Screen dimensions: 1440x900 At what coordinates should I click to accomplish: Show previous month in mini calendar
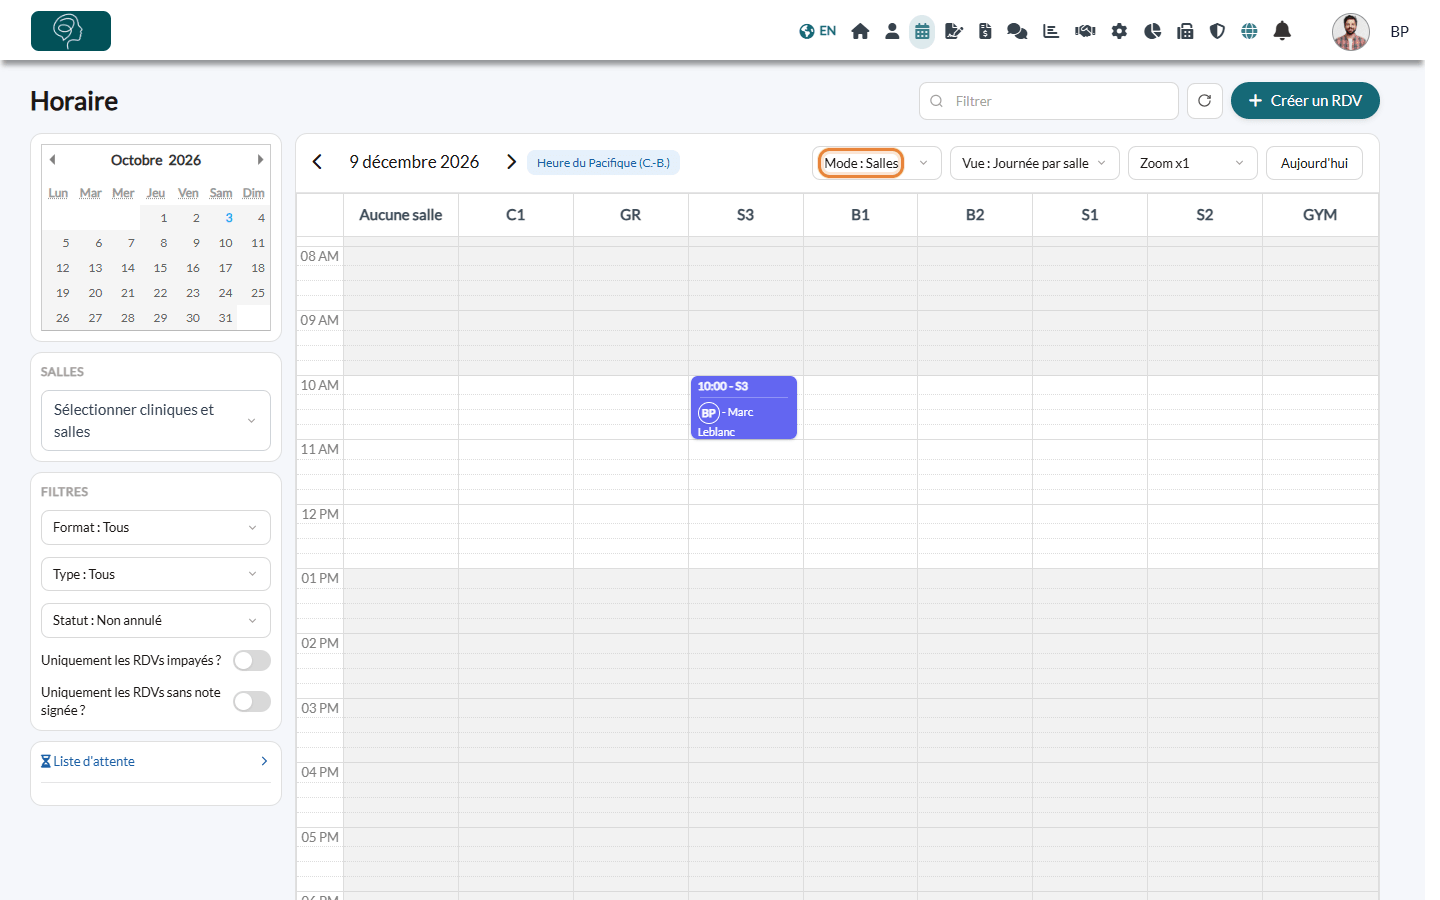point(53,160)
